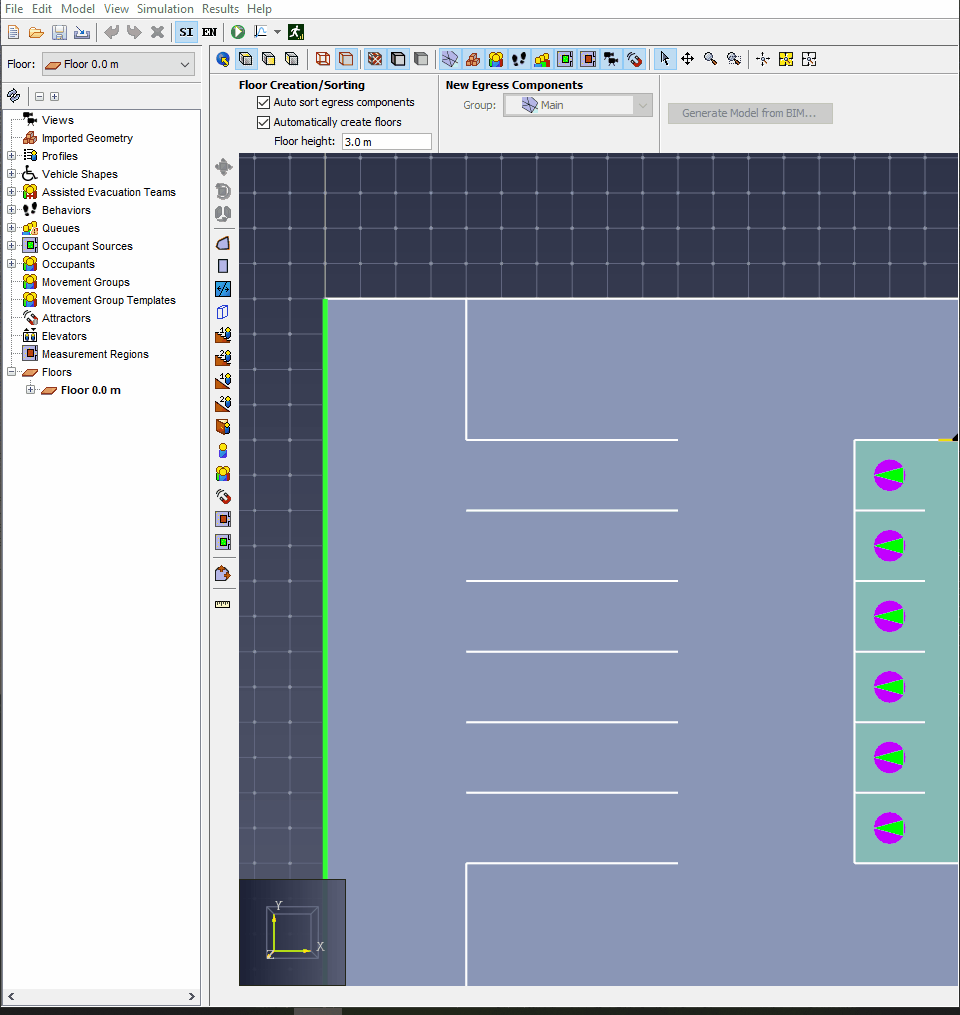Select the rectangular room drawing tool
Image resolution: width=960 pixels, height=1015 pixels.
pyautogui.click(x=223, y=266)
